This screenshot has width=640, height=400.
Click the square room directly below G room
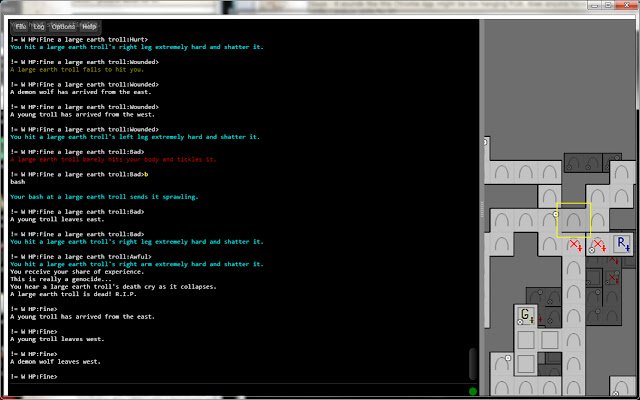pyautogui.click(x=526, y=340)
